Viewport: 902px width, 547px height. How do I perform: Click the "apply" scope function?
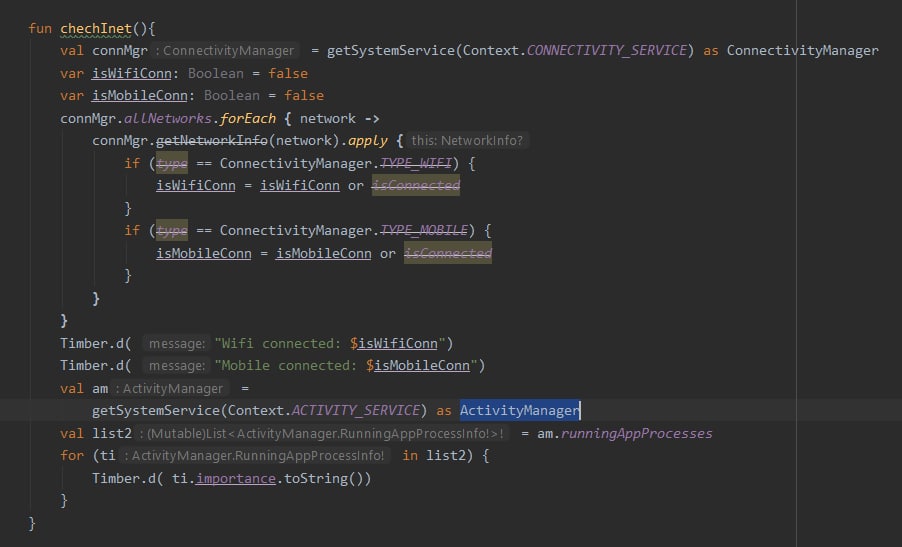pos(368,140)
